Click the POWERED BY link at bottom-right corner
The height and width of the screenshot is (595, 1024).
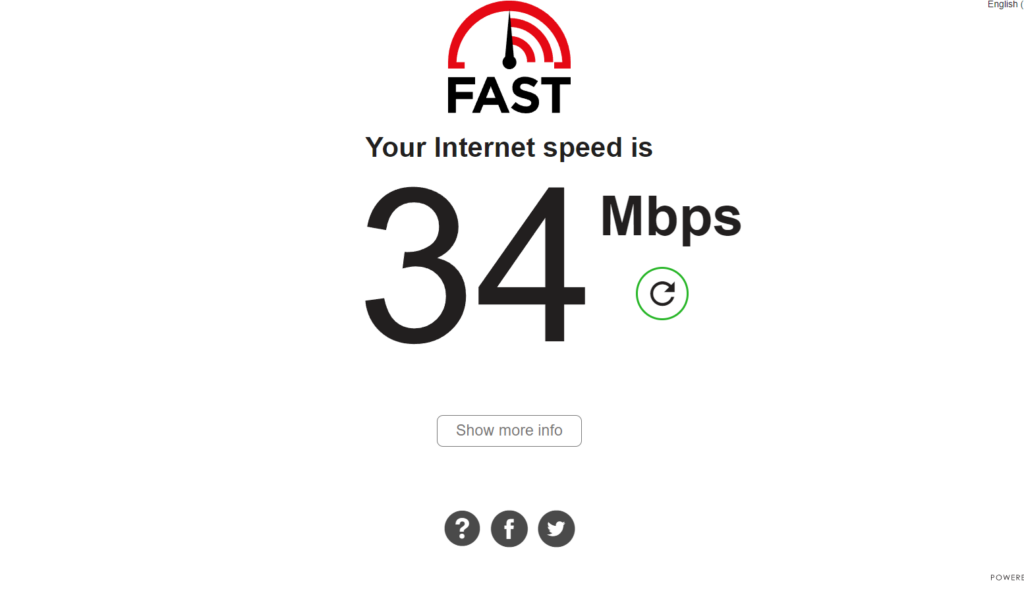(x=1007, y=577)
